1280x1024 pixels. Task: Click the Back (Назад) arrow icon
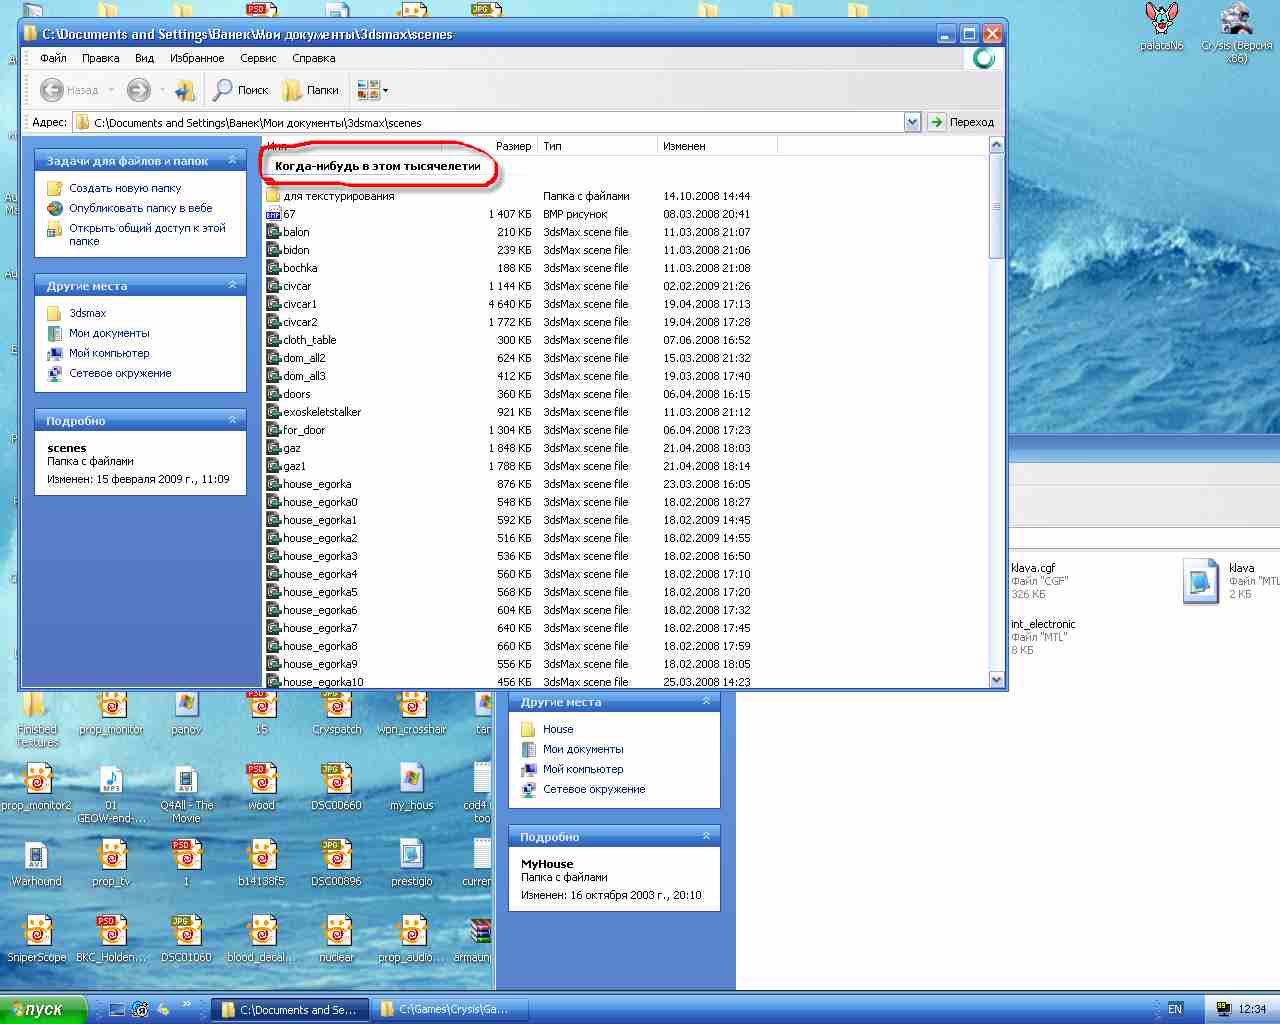point(52,90)
